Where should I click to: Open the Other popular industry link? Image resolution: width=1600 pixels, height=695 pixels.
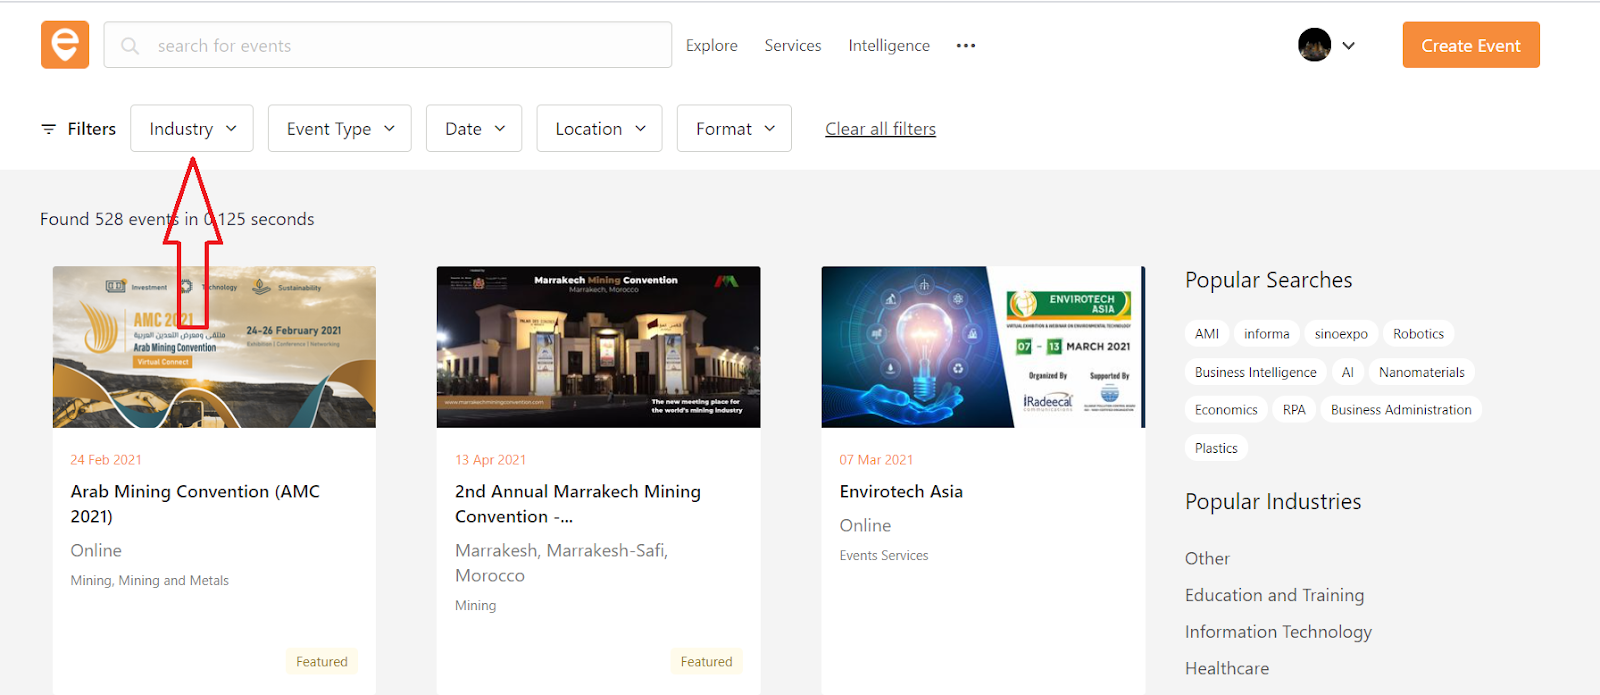point(1207,558)
